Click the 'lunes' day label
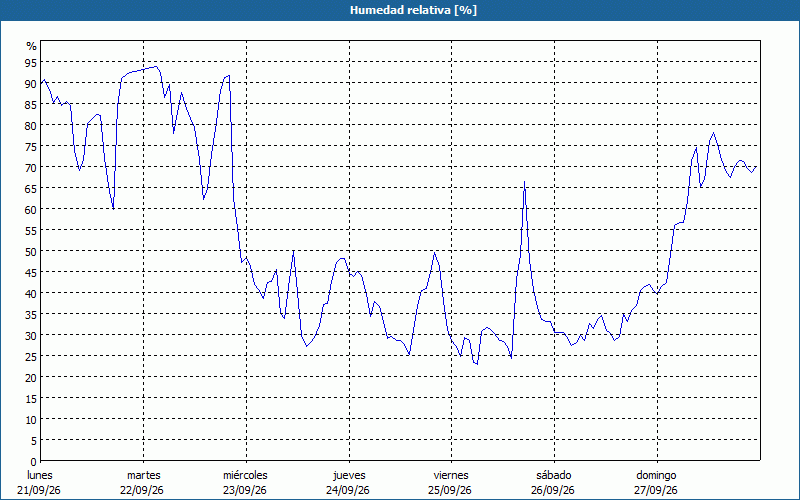Image resolution: width=800 pixels, height=500 pixels. (40, 475)
